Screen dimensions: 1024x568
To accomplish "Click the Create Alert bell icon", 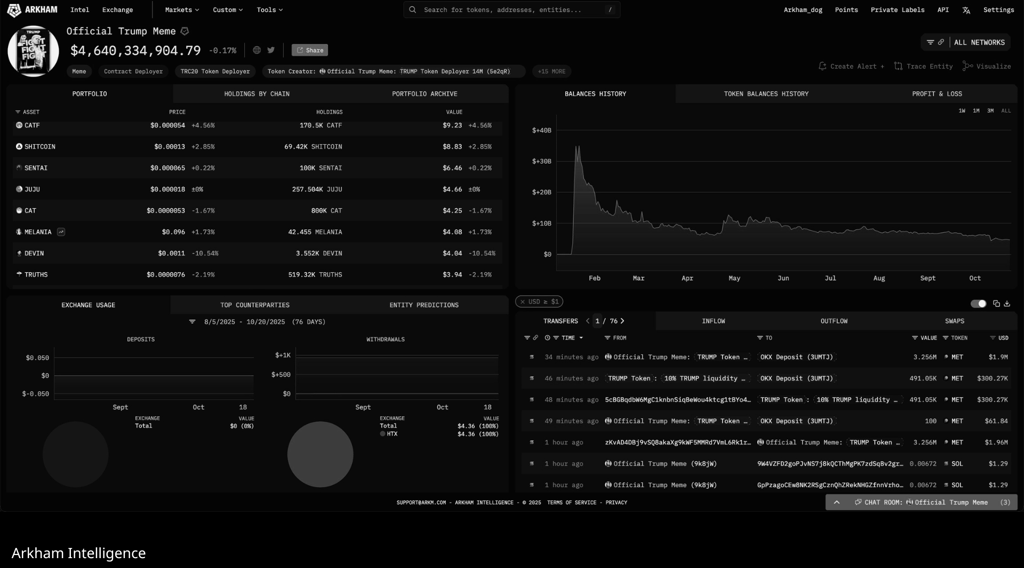I will click(822, 67).
